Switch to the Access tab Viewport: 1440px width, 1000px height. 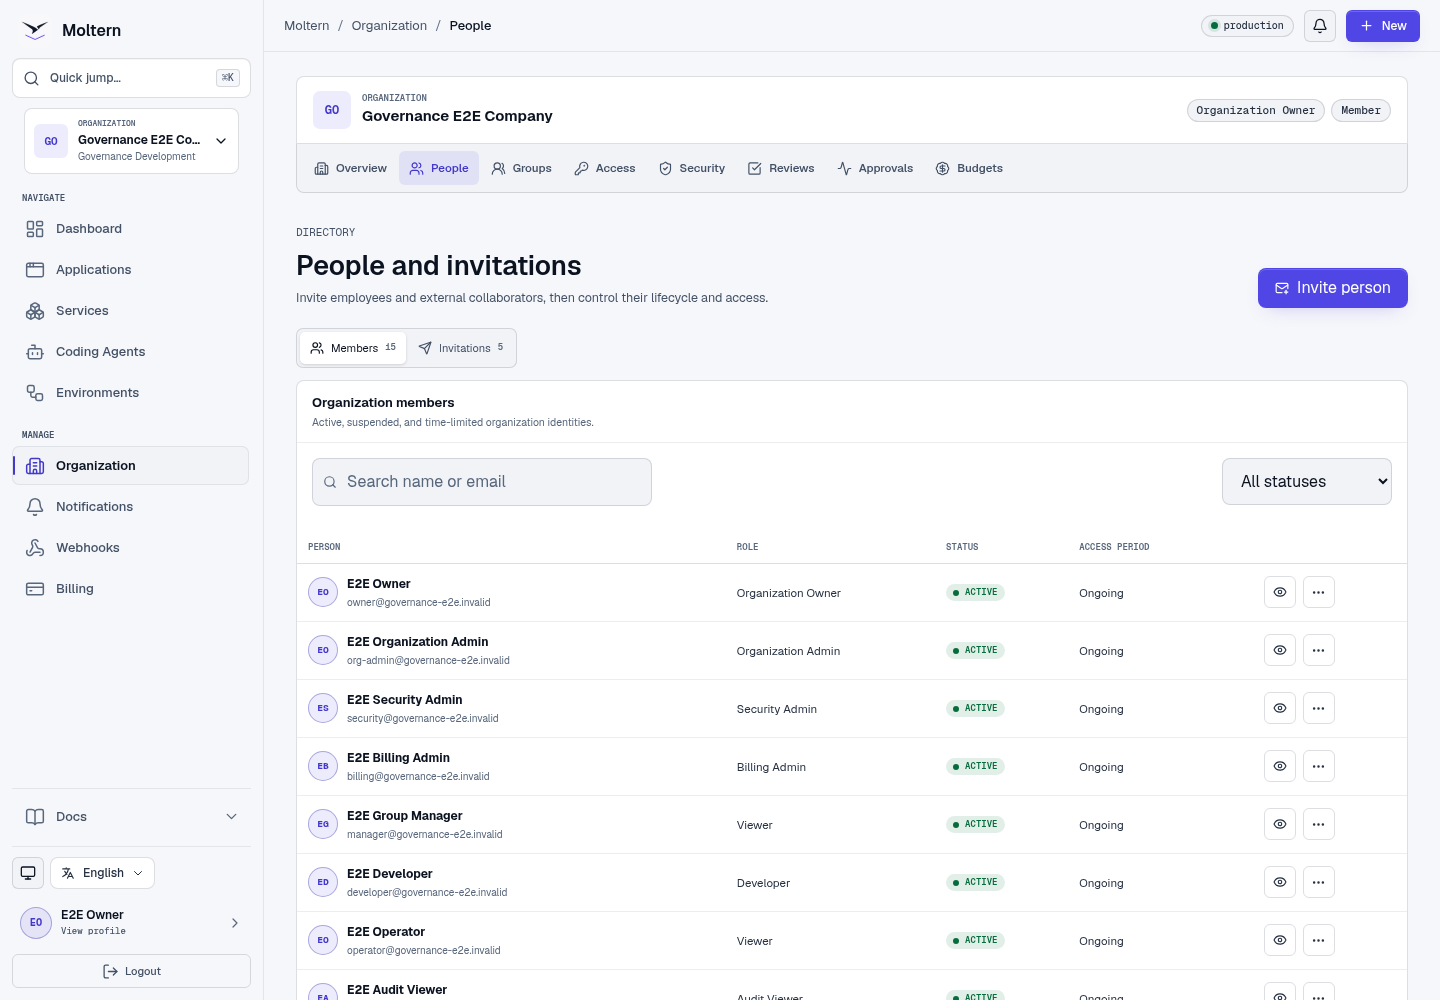(x=605, y=168)
